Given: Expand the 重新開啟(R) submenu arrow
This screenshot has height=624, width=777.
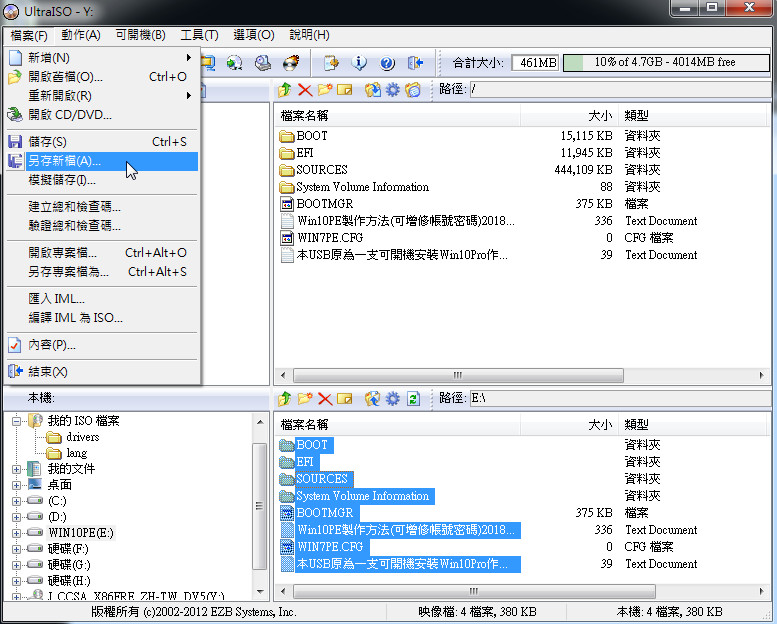Looking at the screenshot, I should point(189,96).
